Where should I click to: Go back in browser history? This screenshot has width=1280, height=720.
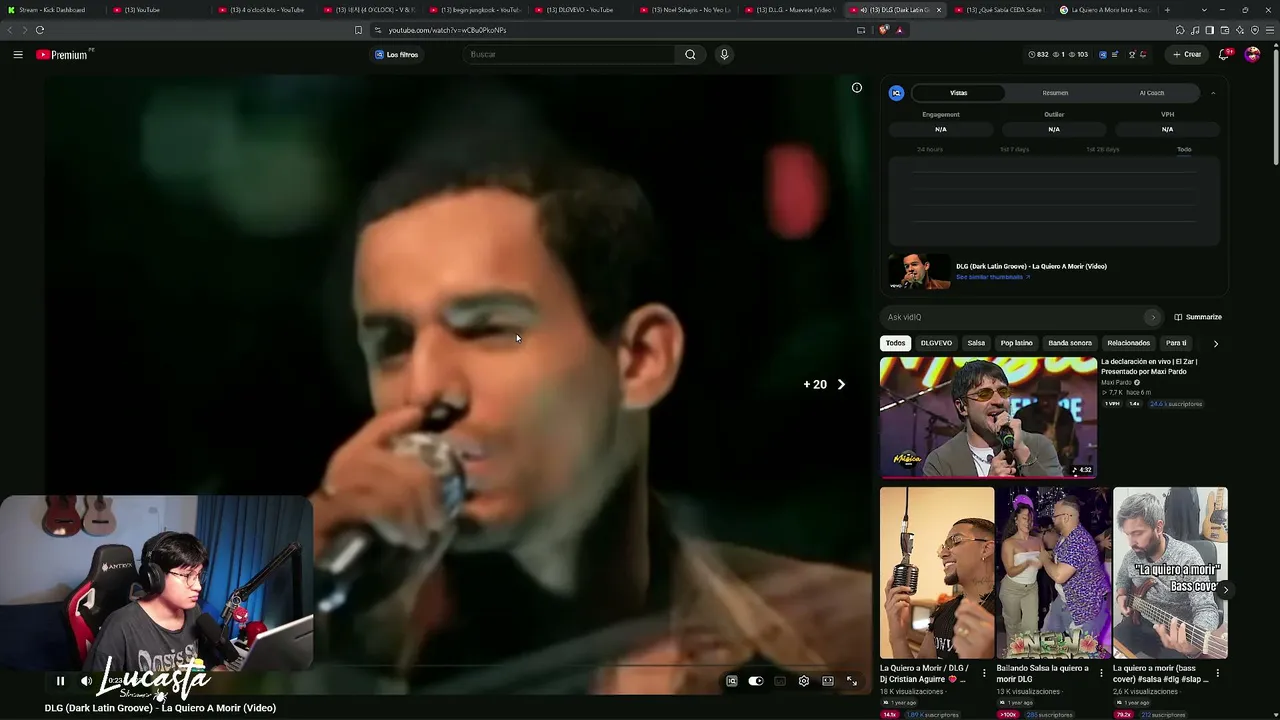coord(11,30)
